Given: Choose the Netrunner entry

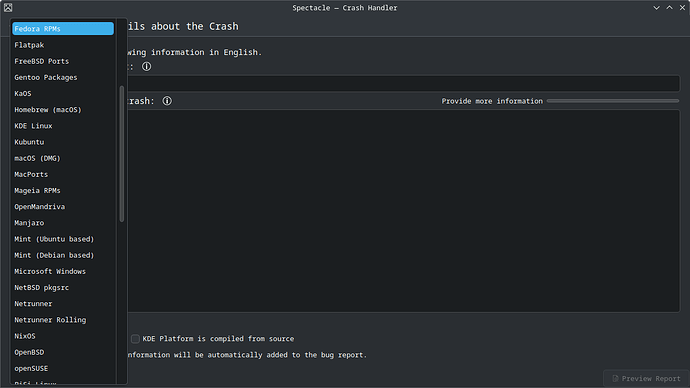Looking at the screenshot, I should coord(63,304).
